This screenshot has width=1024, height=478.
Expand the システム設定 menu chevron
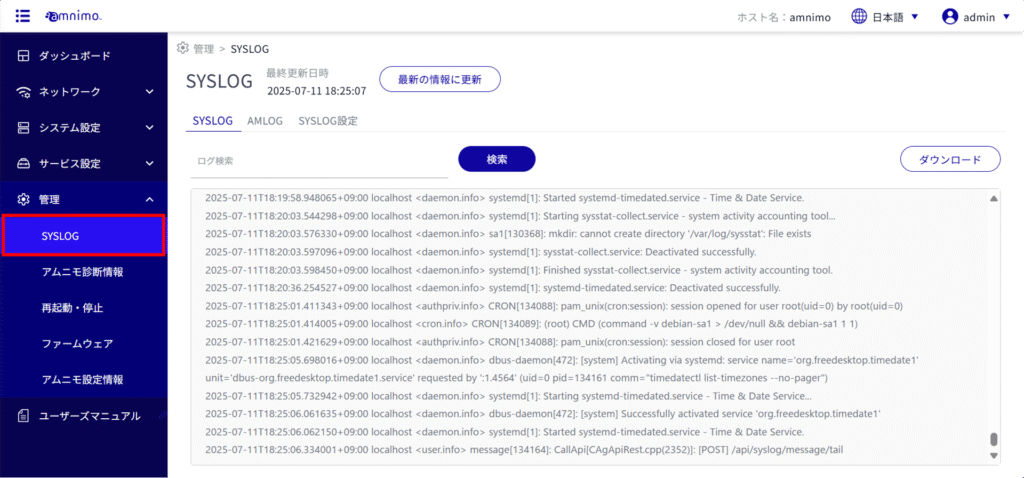pos(149,128)
